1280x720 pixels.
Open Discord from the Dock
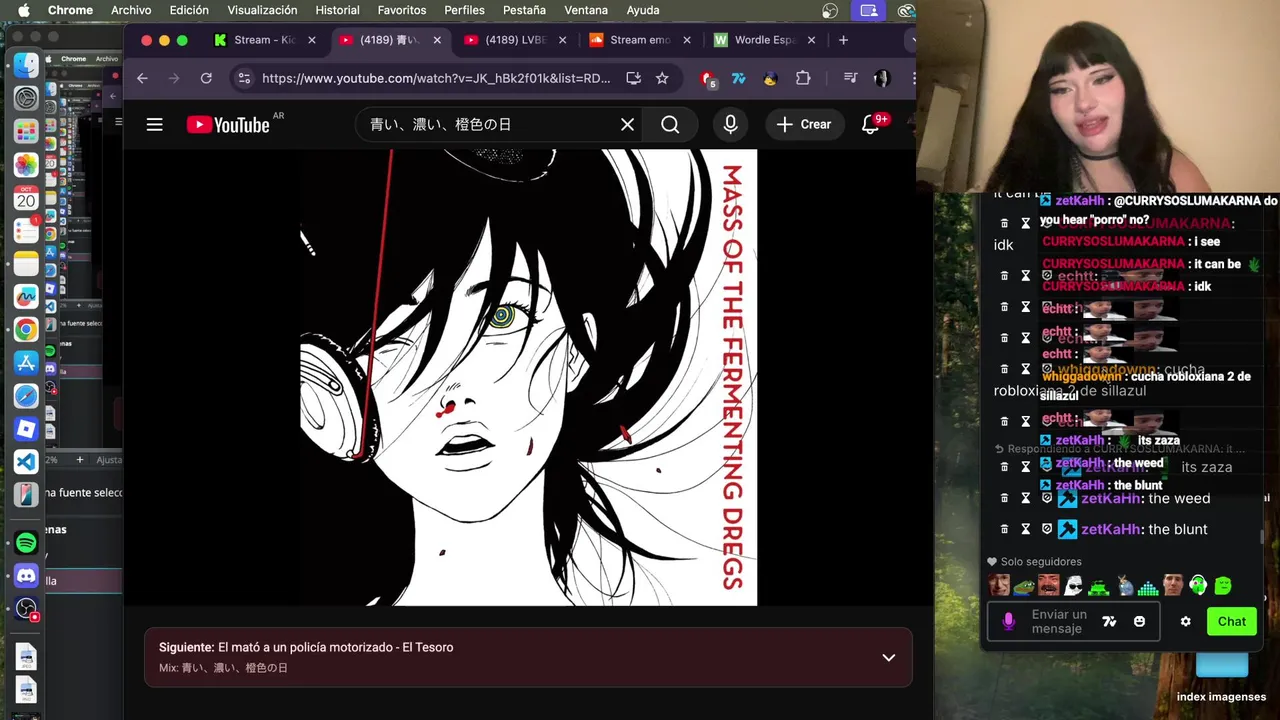26,576
